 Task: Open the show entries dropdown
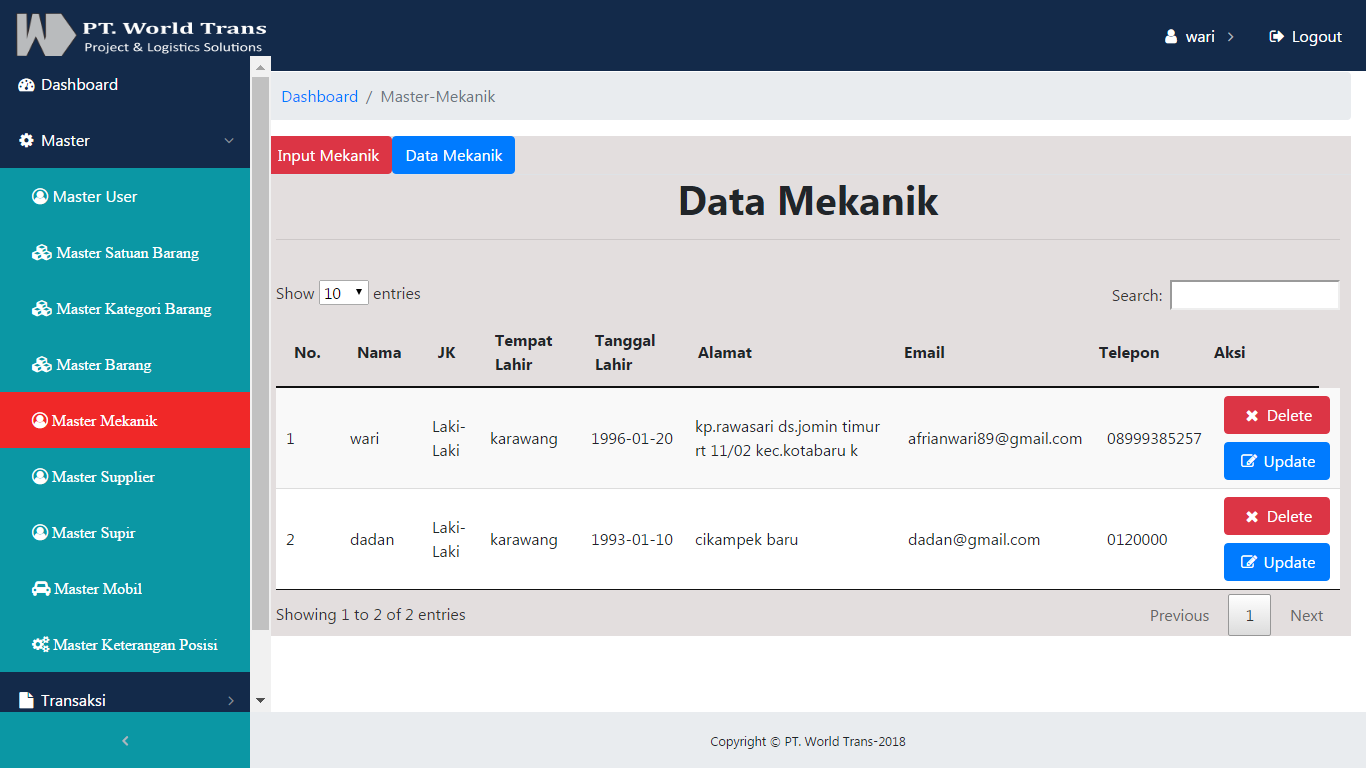[344, 294]
